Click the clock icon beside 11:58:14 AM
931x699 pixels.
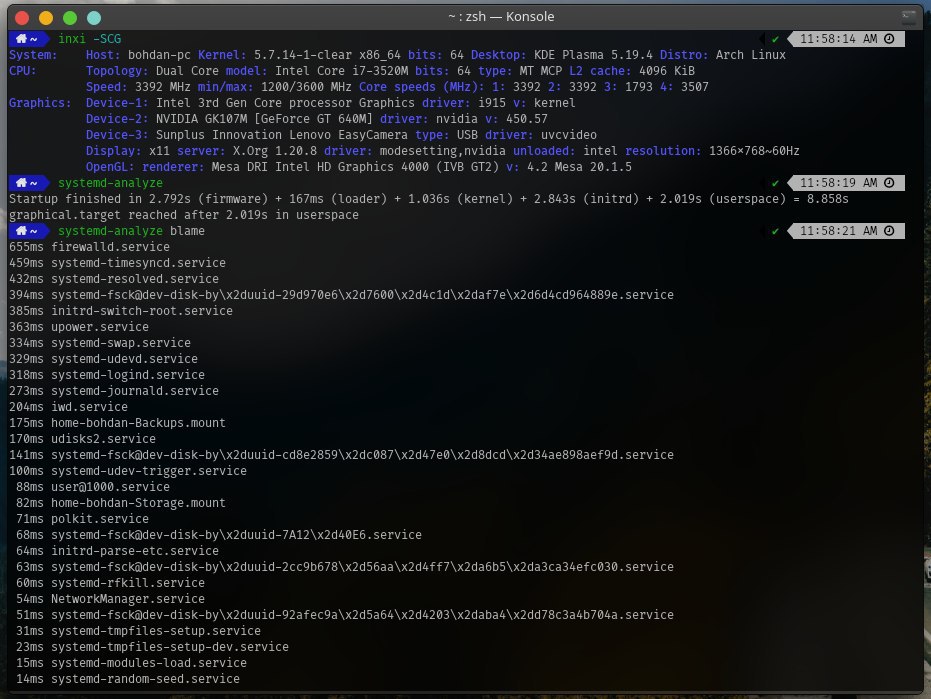tap(889, 39)
